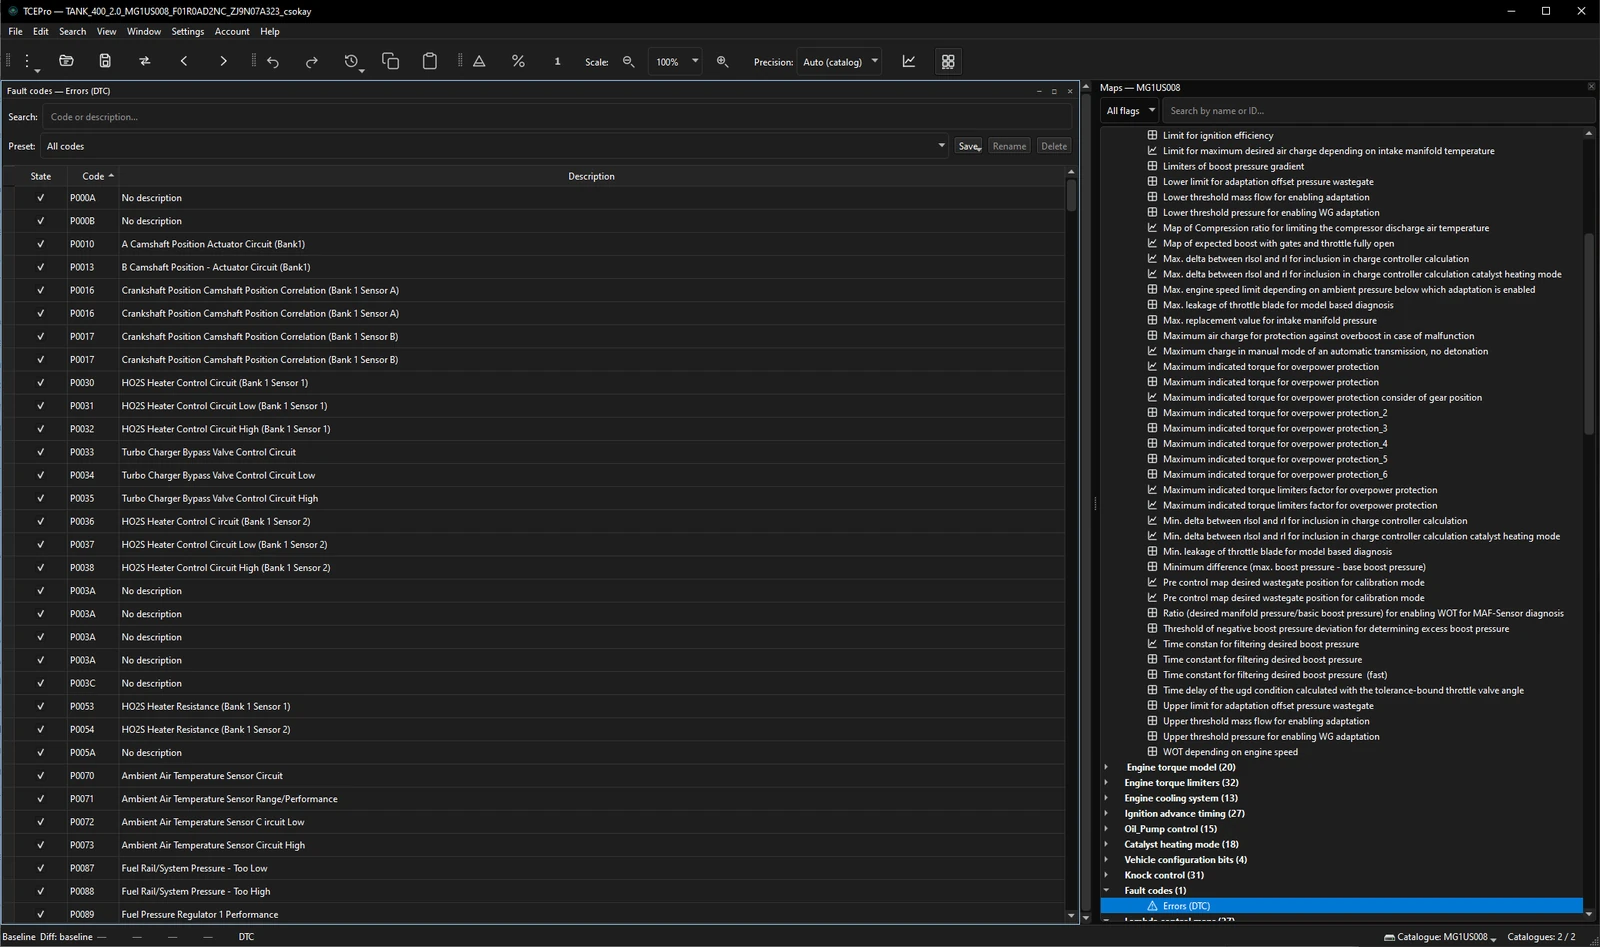Expand the Engine torque model group

[x=1106, y=767]
